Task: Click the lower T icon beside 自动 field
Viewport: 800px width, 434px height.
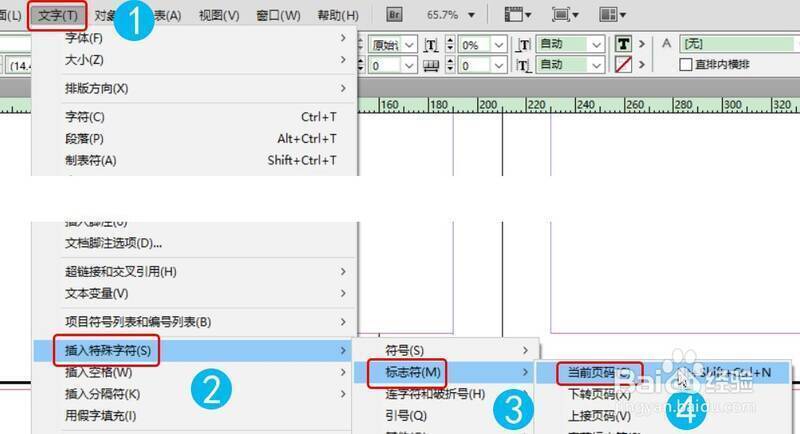Action: (523, 66)
